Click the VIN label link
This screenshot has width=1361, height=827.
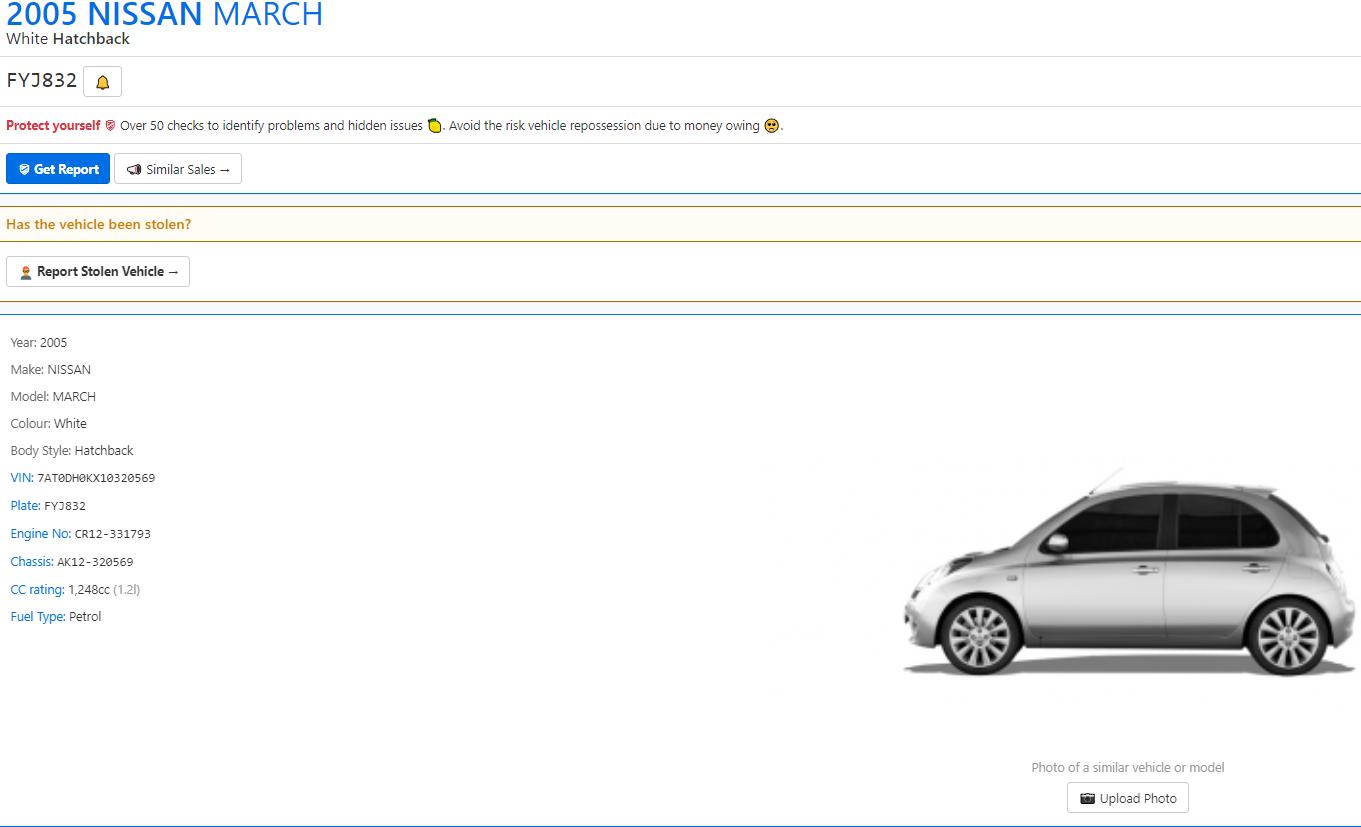22,478
